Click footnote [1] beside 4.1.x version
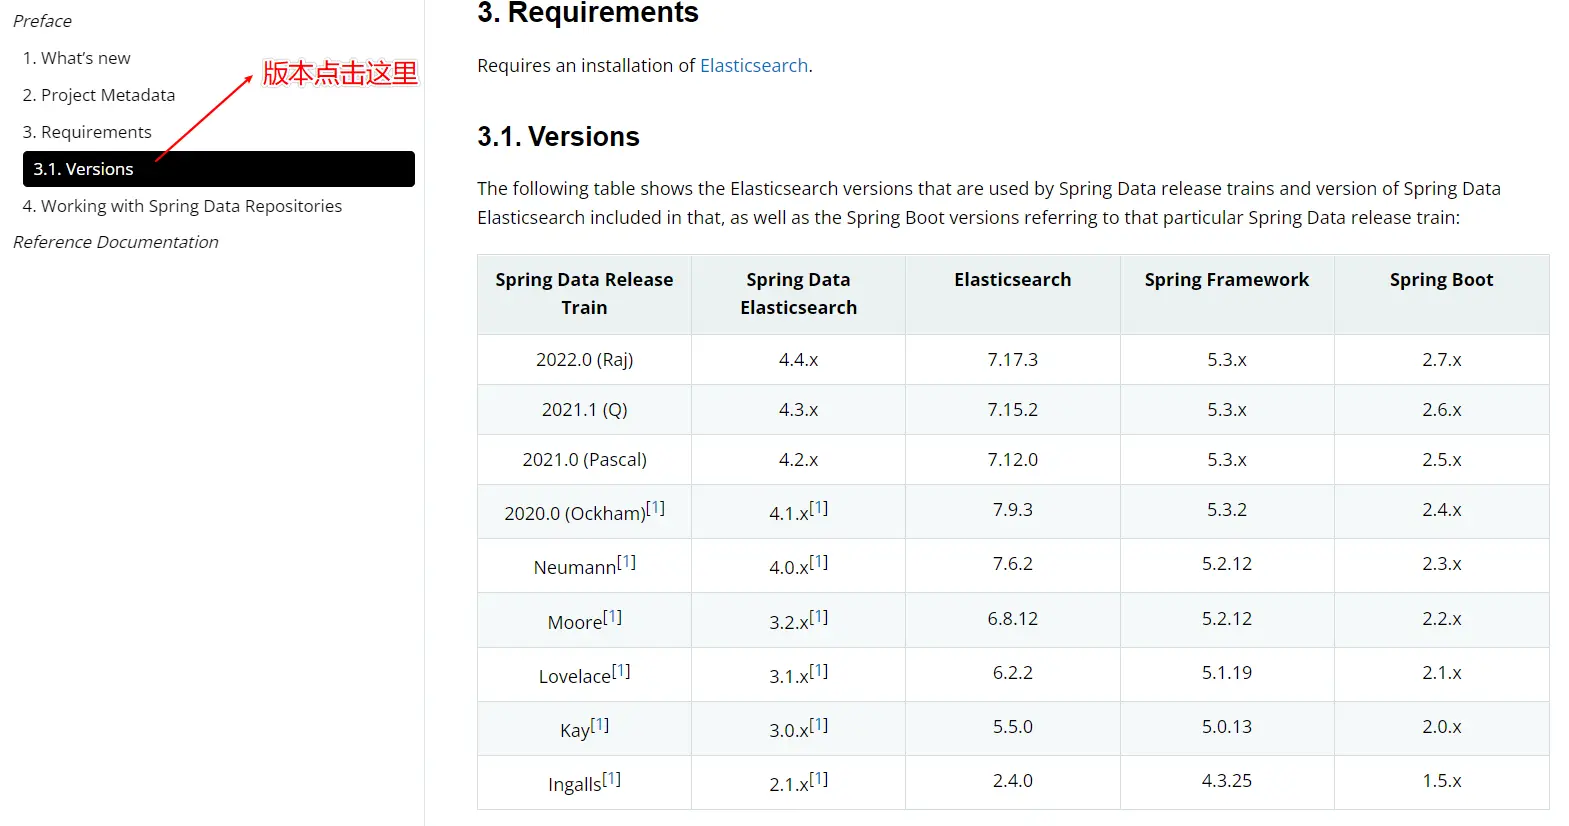The width and height of the screenshot is (1569, 826). [819, 507]
